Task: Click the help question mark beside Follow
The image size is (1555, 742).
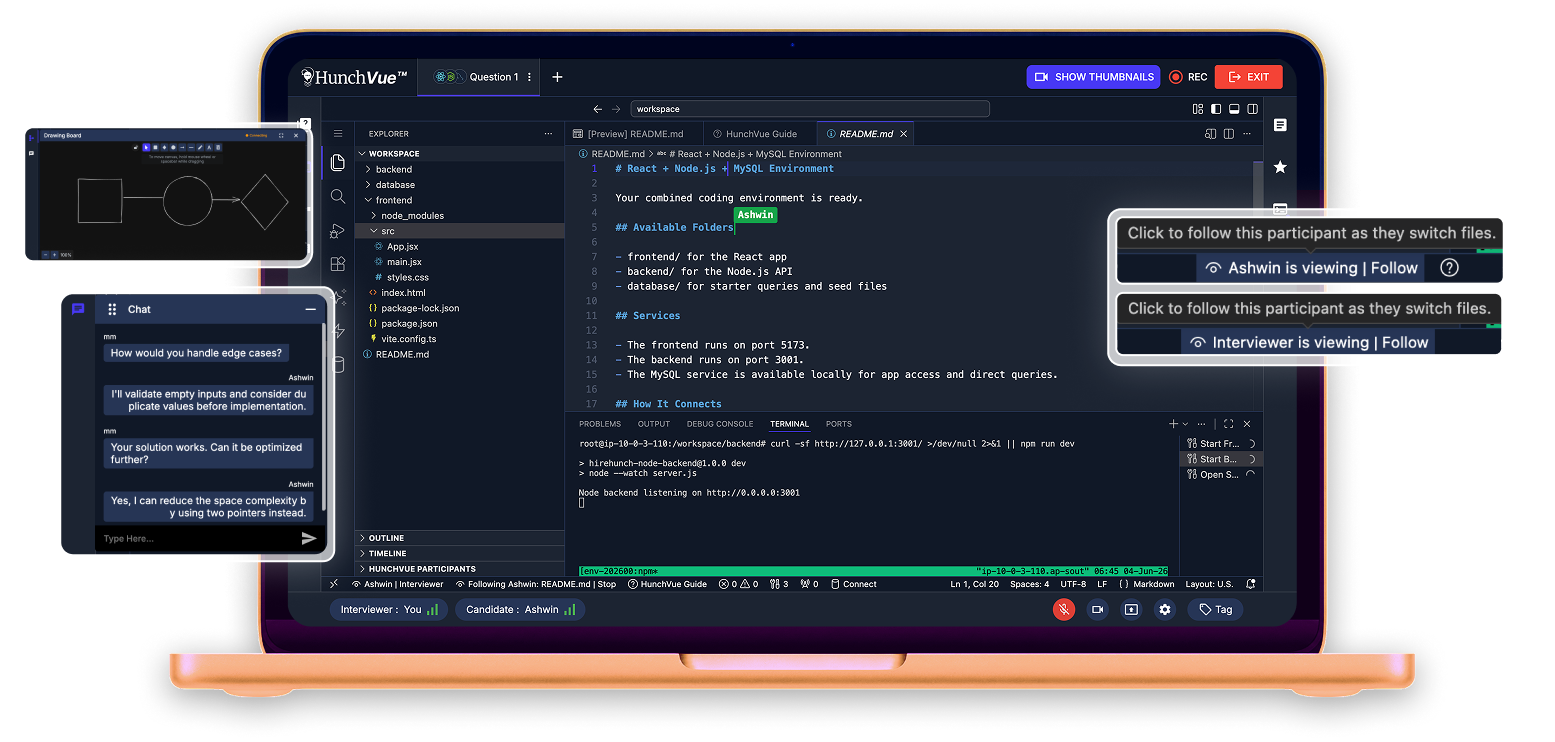Action: (x=1449, y=268)
